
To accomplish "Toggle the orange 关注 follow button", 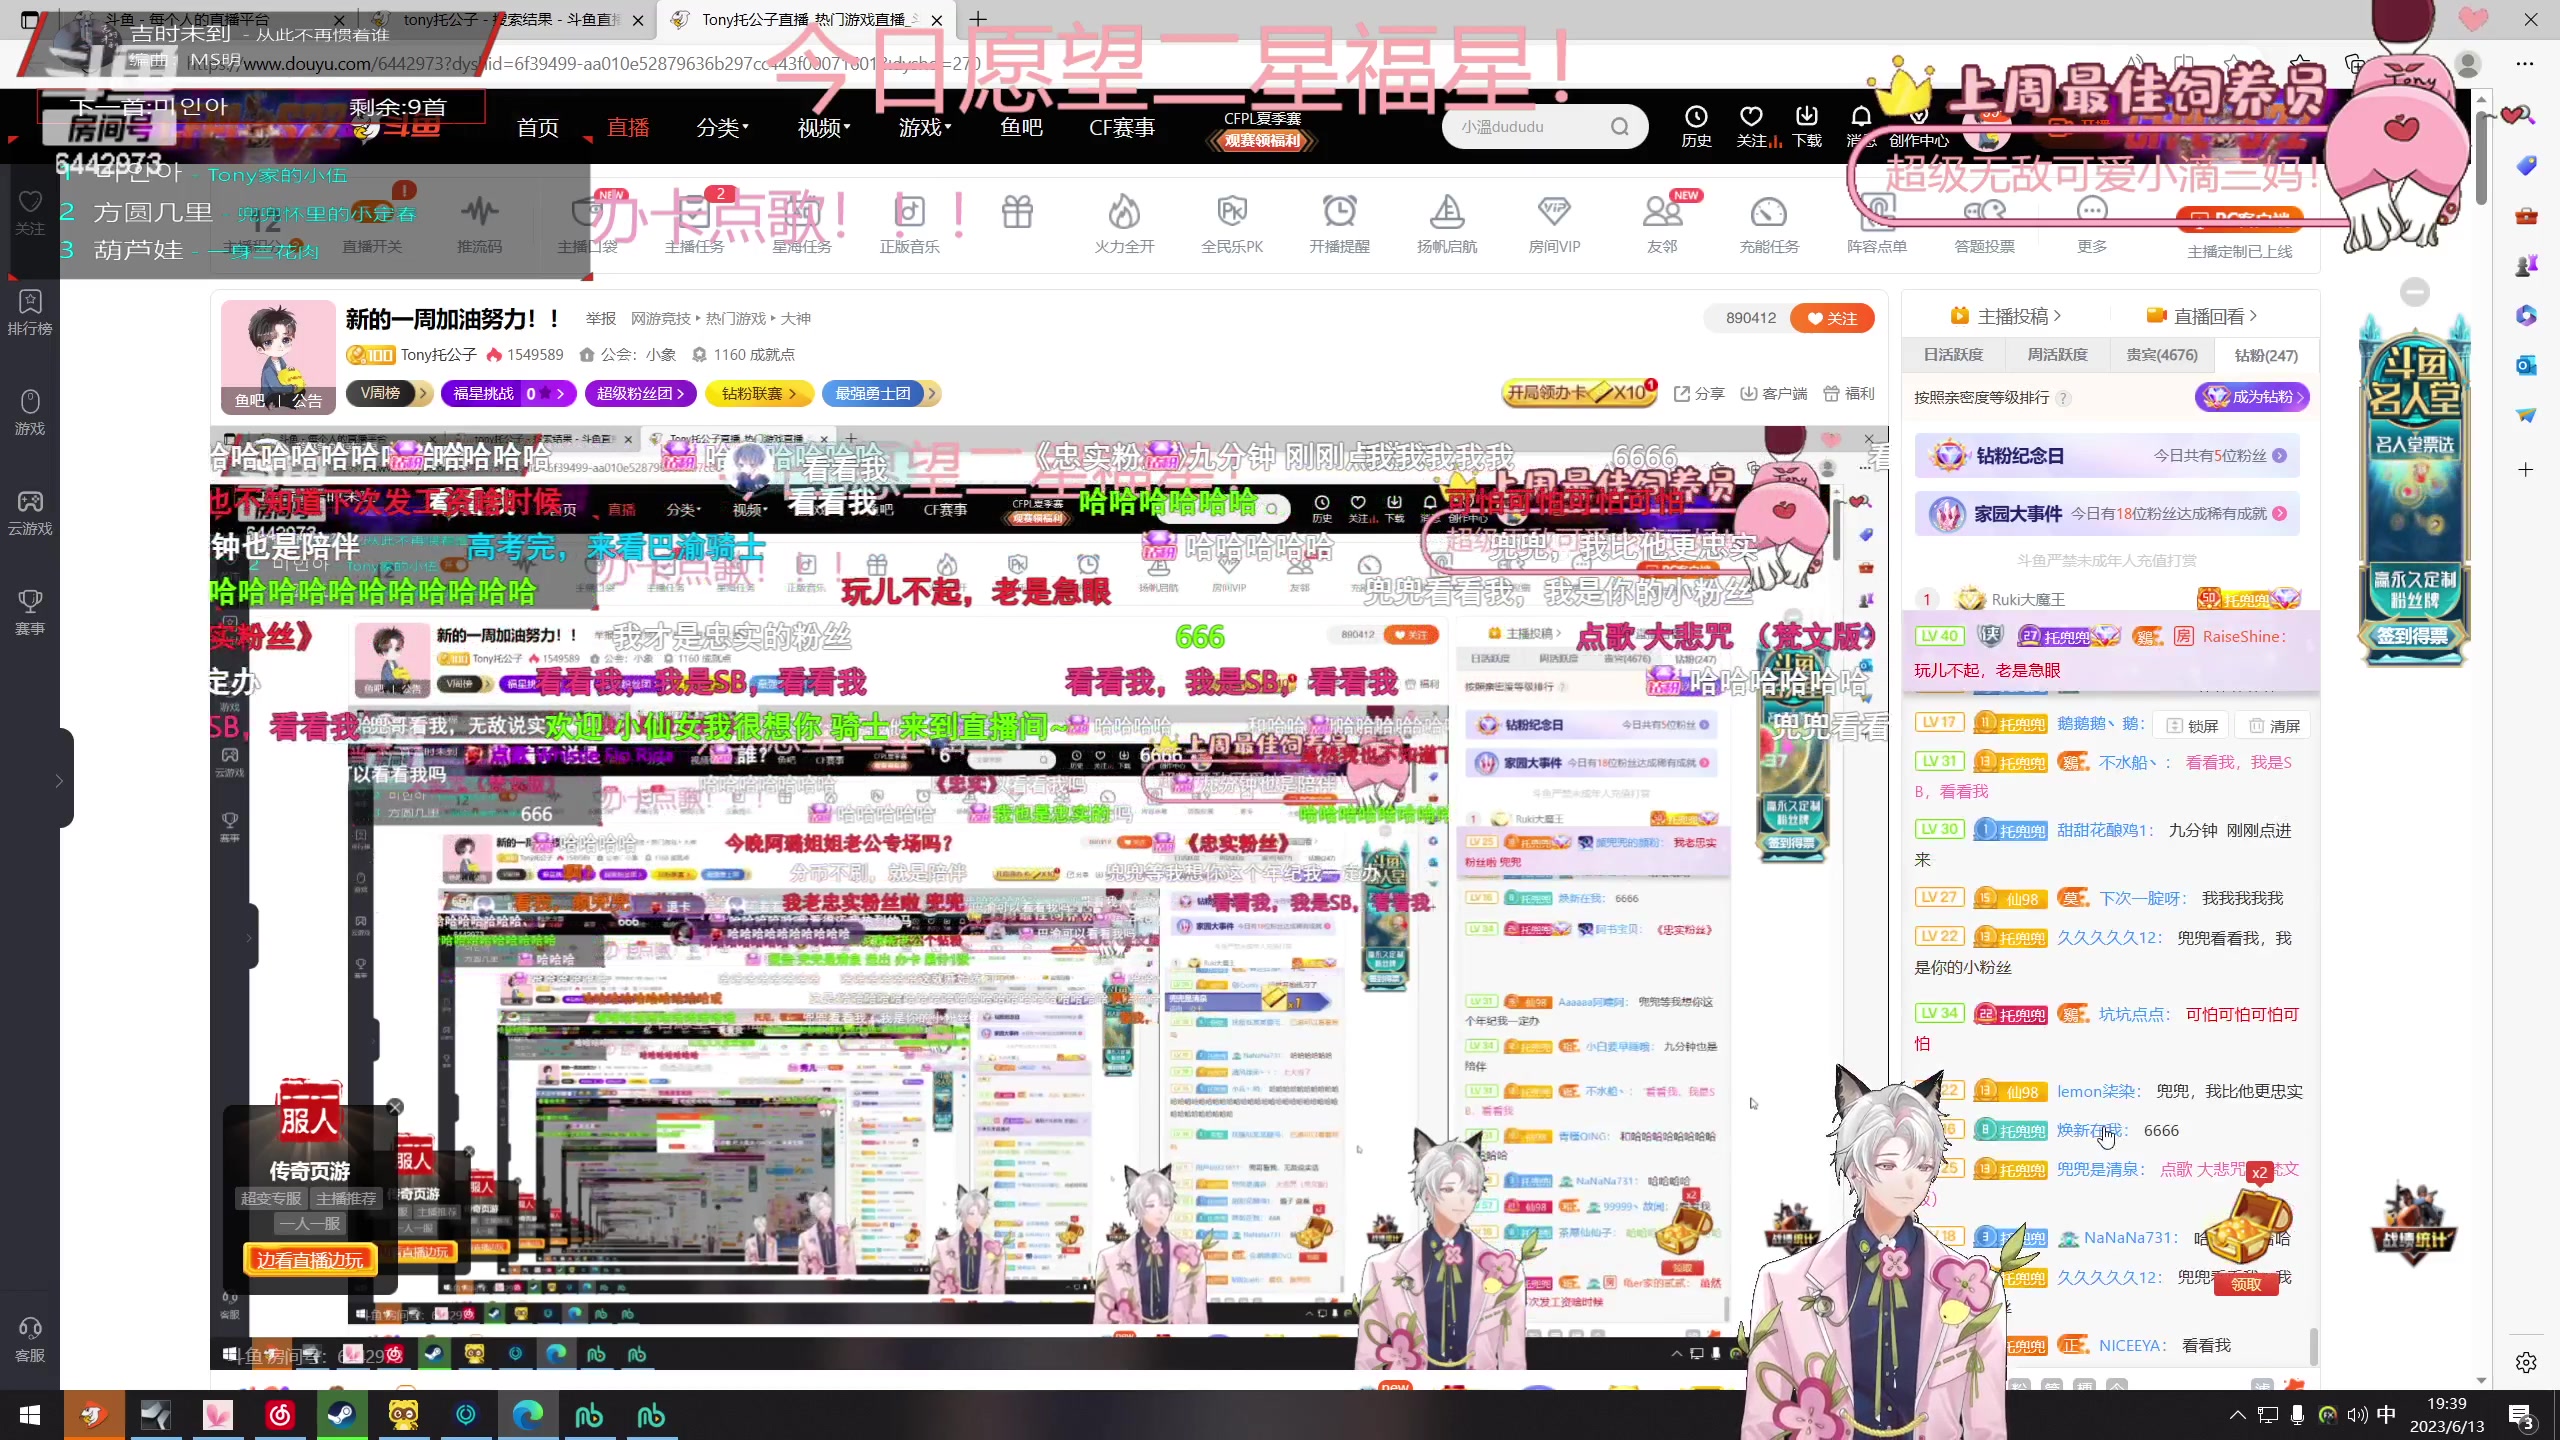I will (1832, 318).
